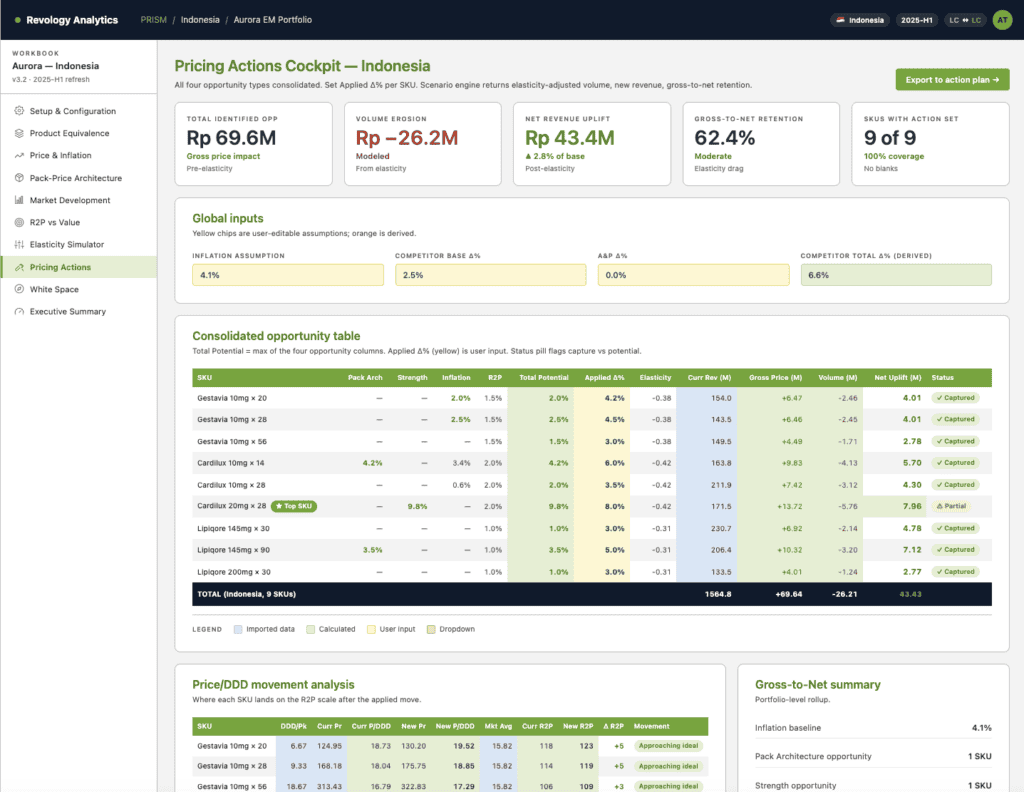Open Setup & Configuration page

[78, 111]
